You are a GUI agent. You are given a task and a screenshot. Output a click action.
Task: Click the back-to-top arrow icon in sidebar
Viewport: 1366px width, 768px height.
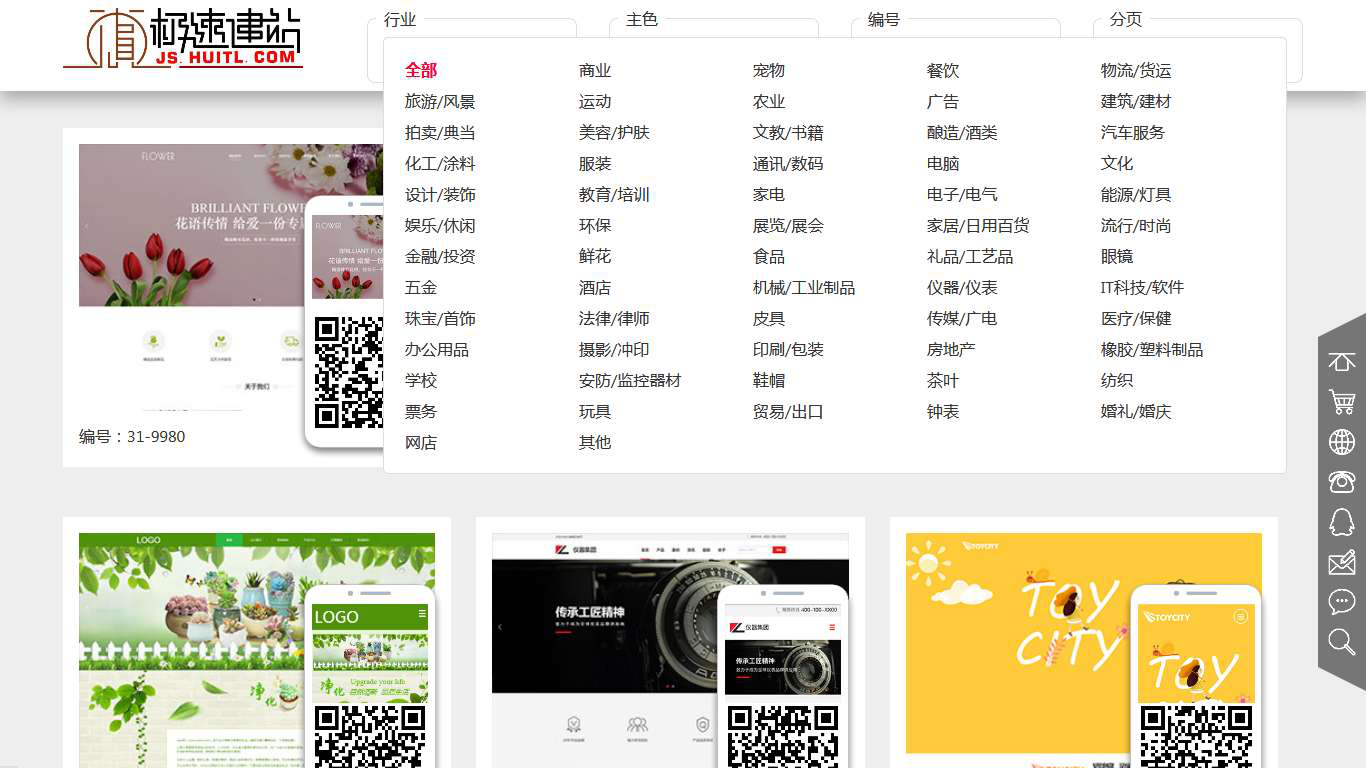1342,362
